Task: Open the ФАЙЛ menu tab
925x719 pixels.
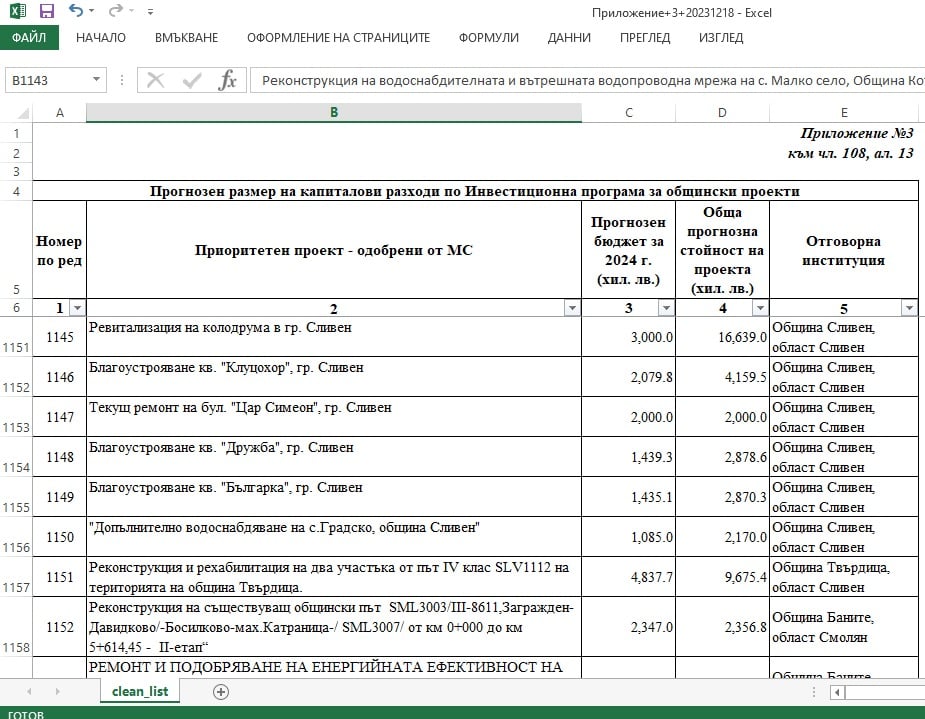Action: coord(29,38)
